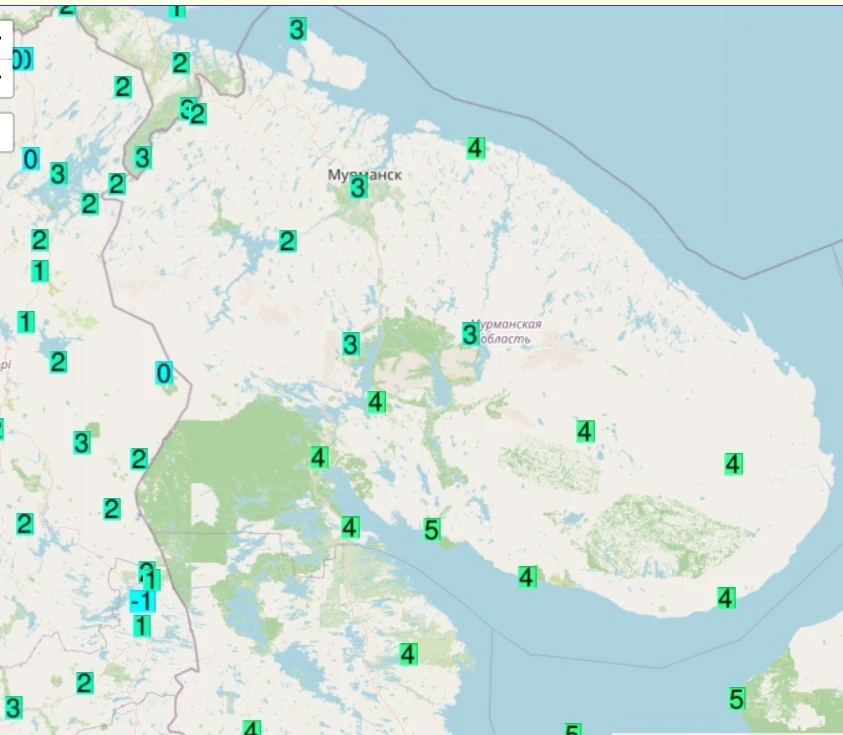
Task: Click the cyan 0 marker near the border line
Action: (164, 373)
